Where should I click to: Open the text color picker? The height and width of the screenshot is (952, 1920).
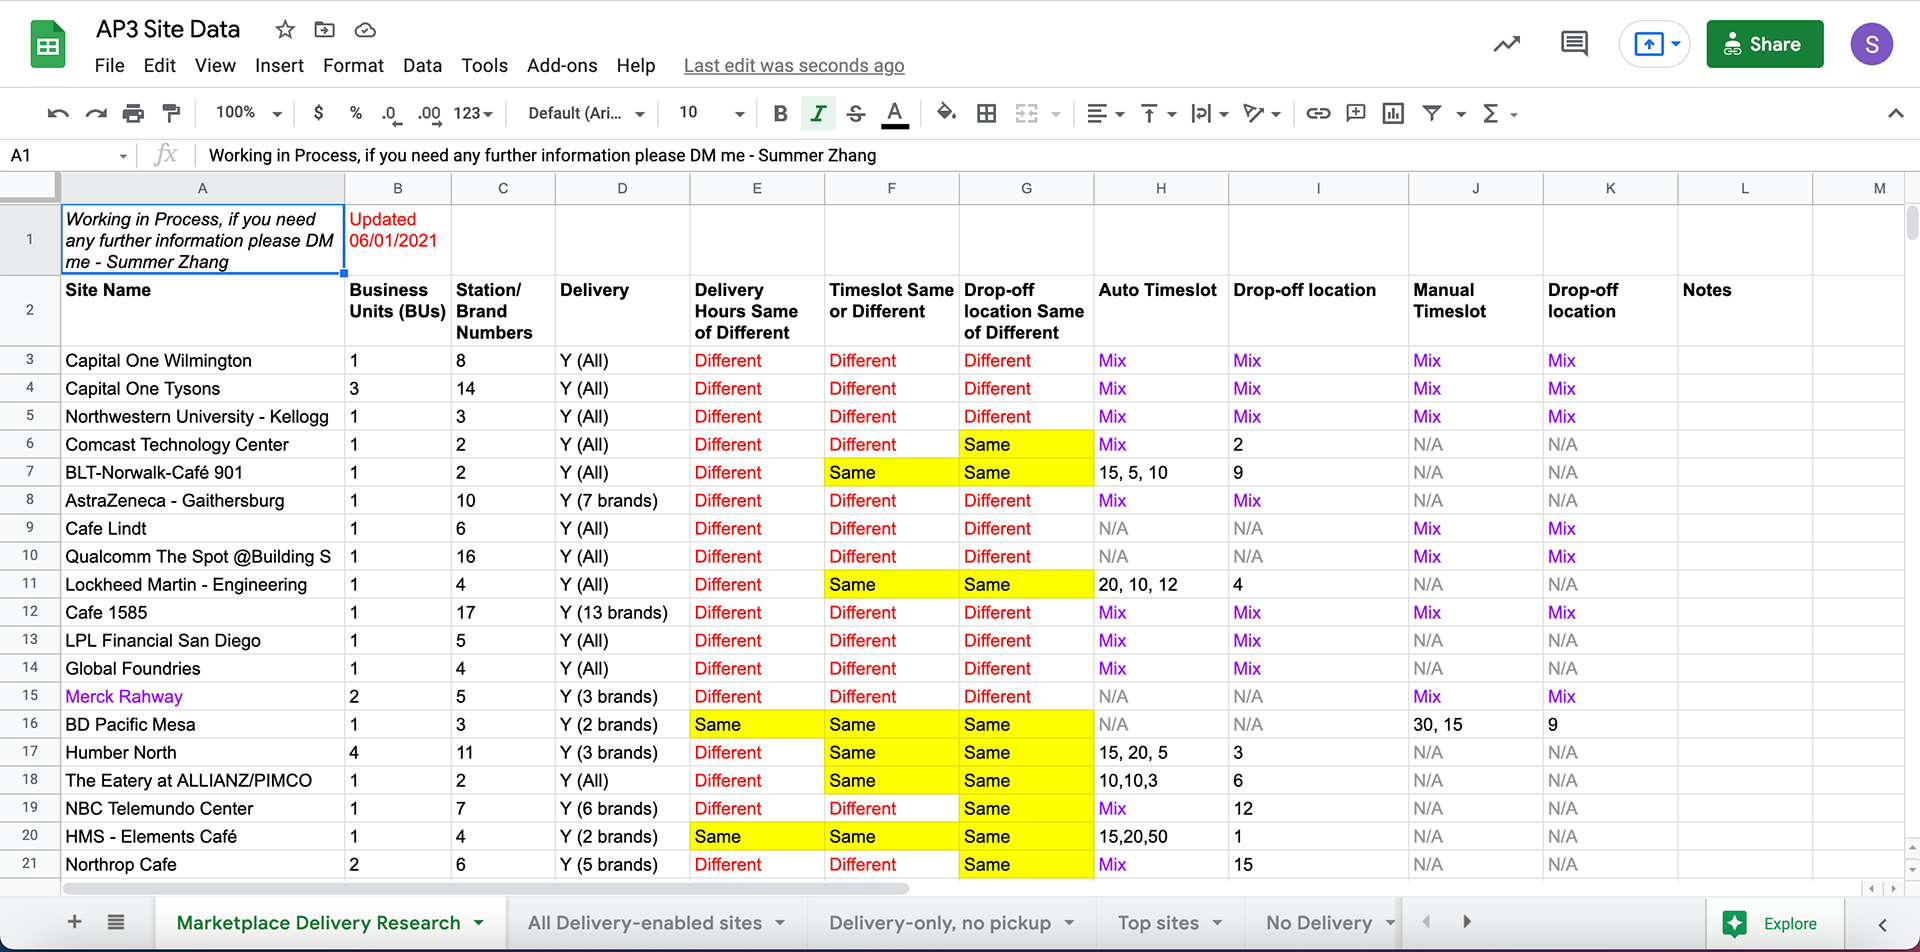(x=895, y=114)
